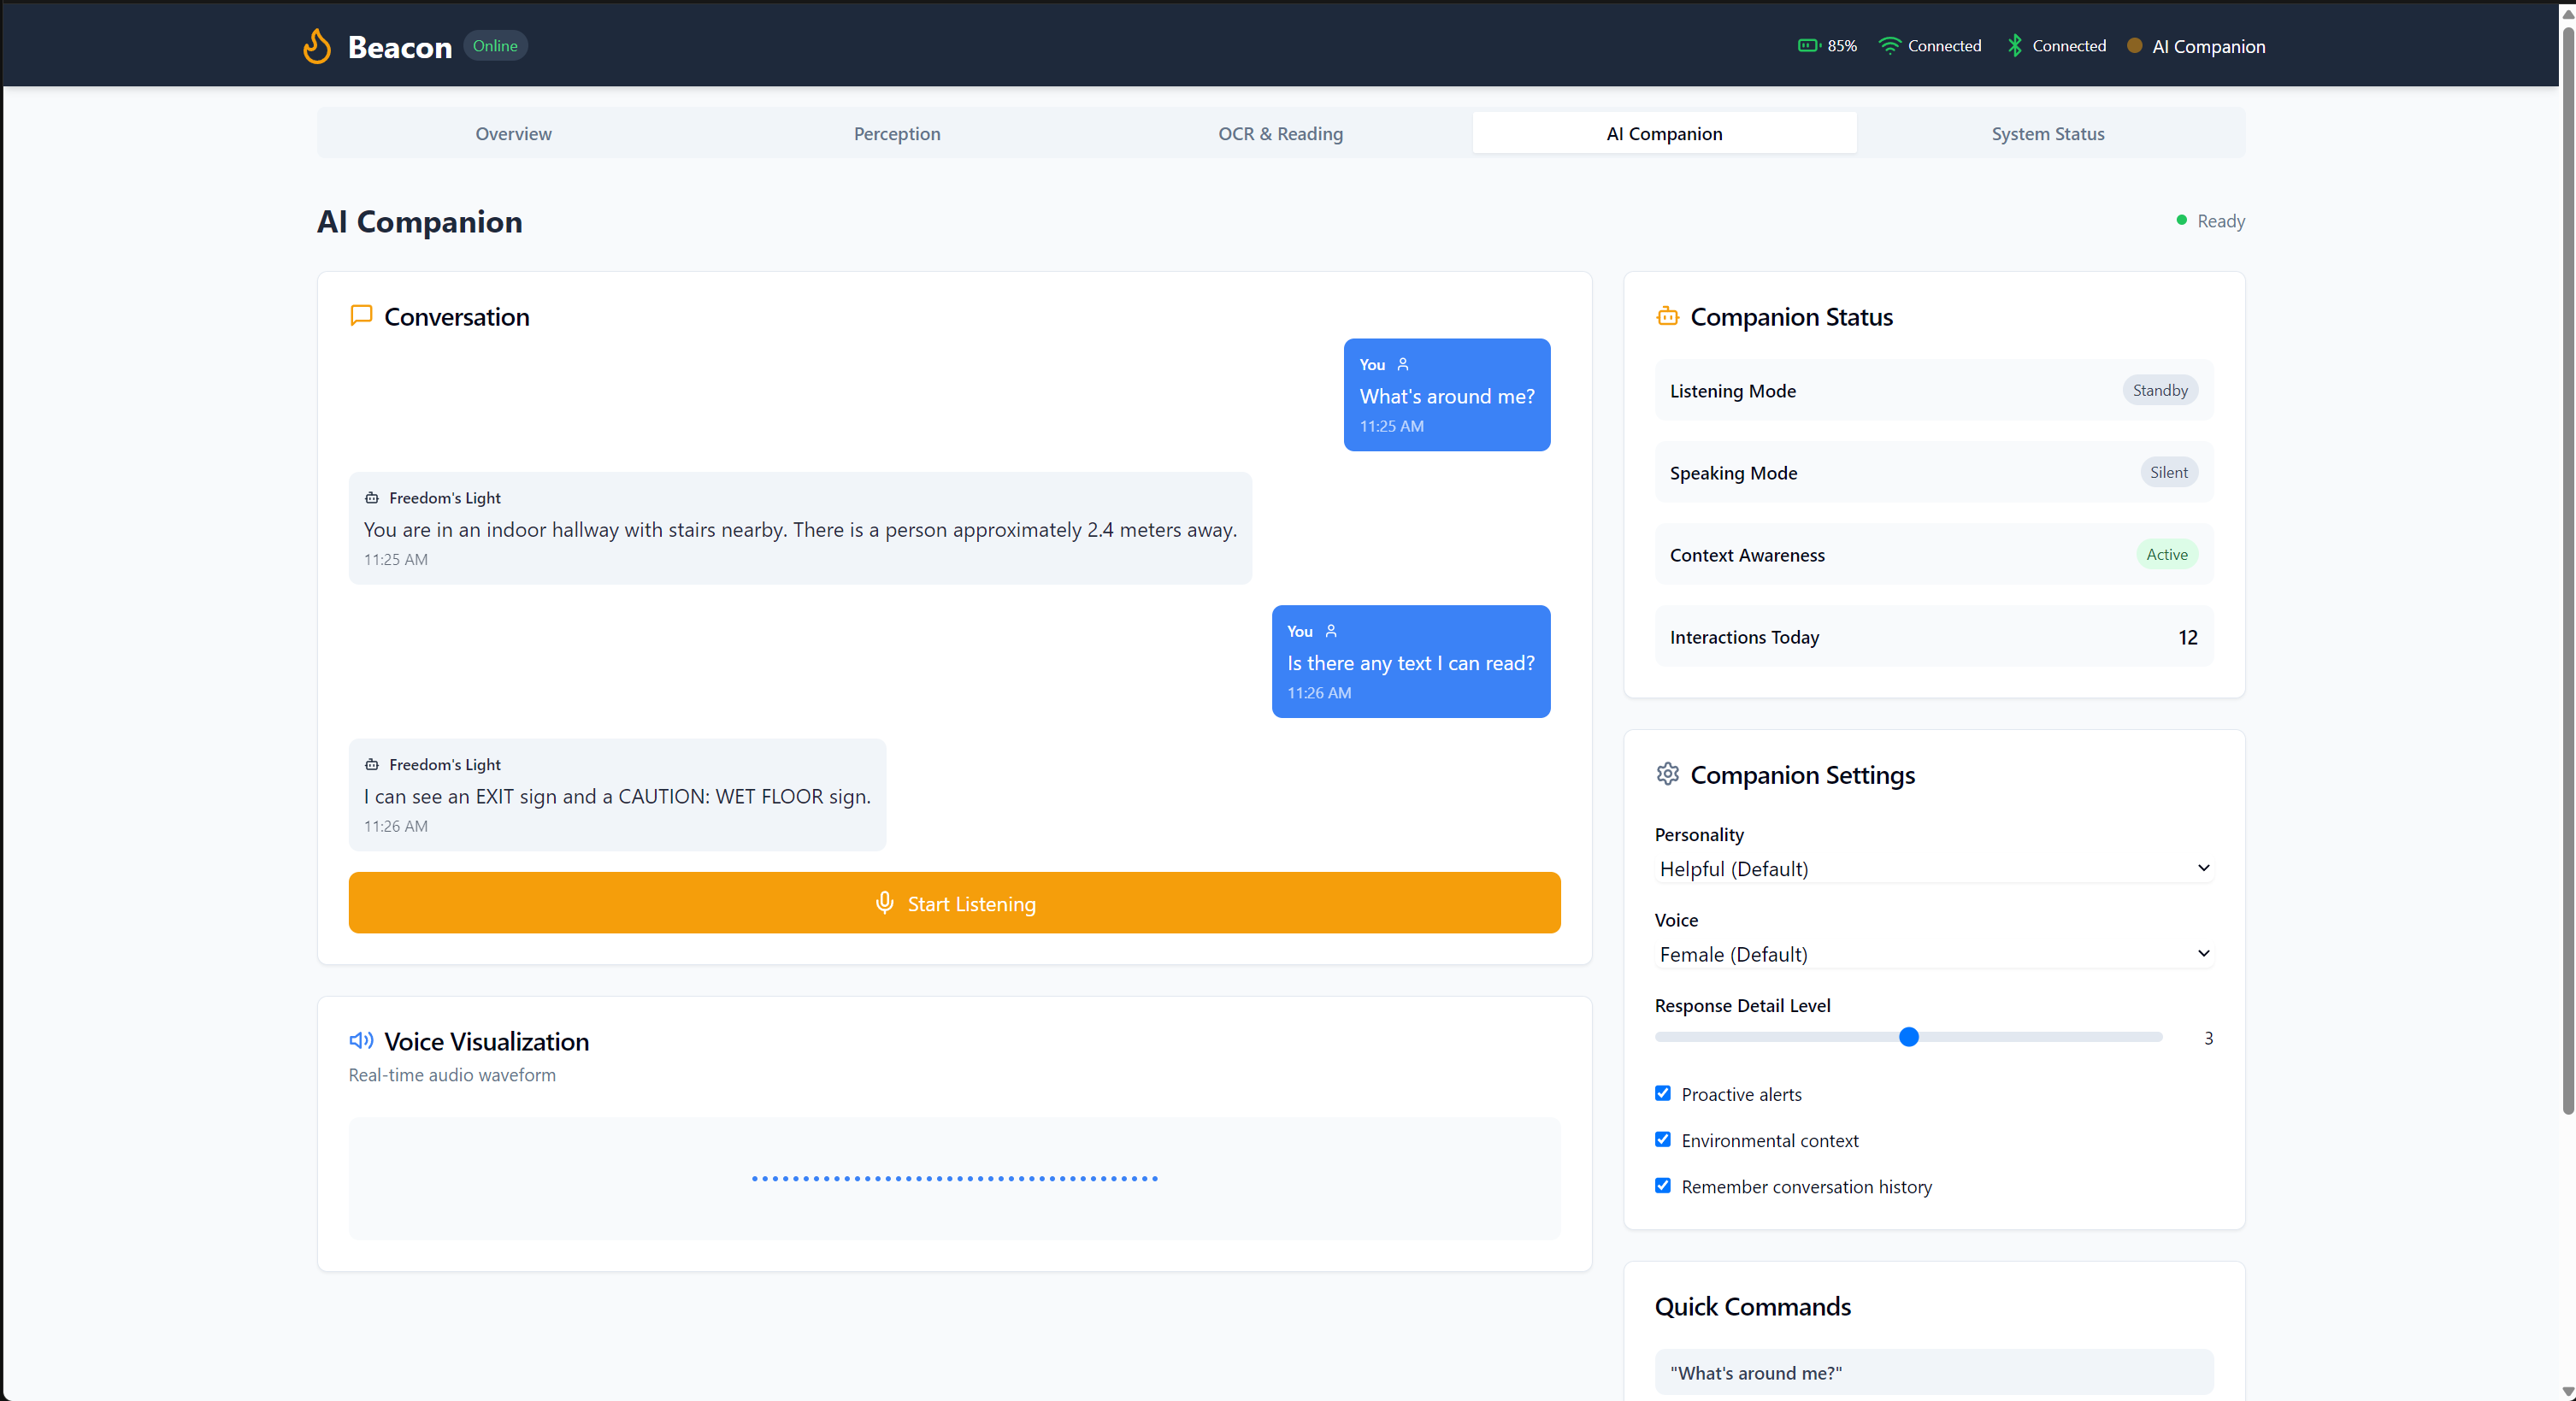Switch to the Perception tab

(x=896, y=133)
